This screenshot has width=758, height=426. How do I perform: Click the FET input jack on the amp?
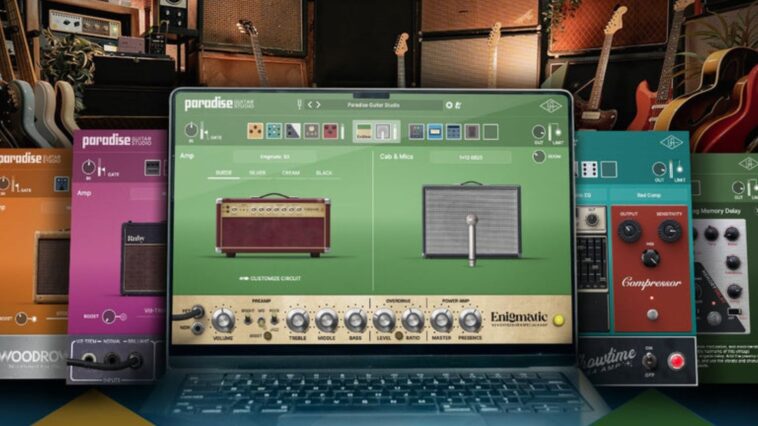(197, 311)
